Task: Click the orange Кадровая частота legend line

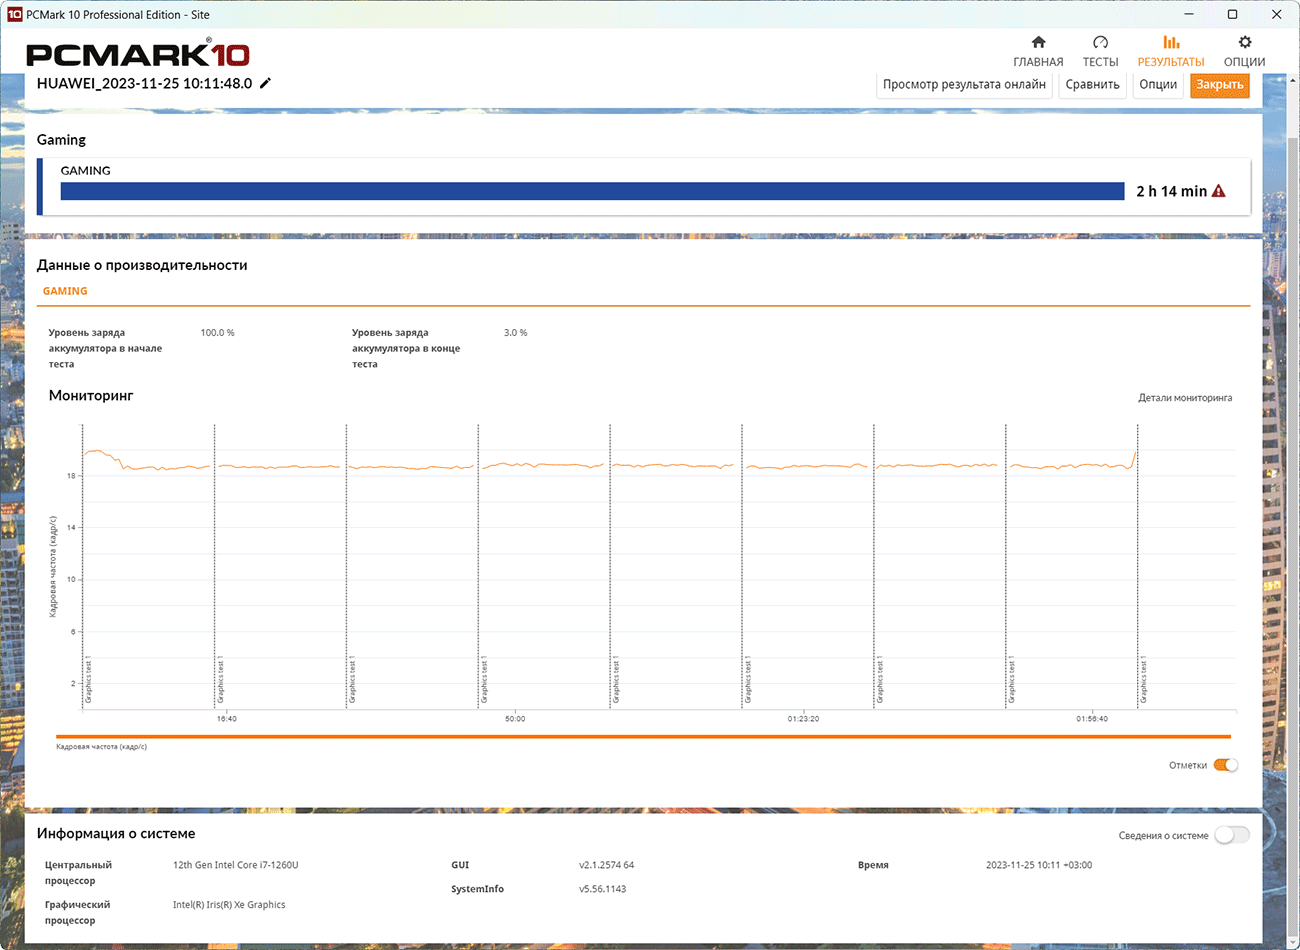Action: pos(643,737)
